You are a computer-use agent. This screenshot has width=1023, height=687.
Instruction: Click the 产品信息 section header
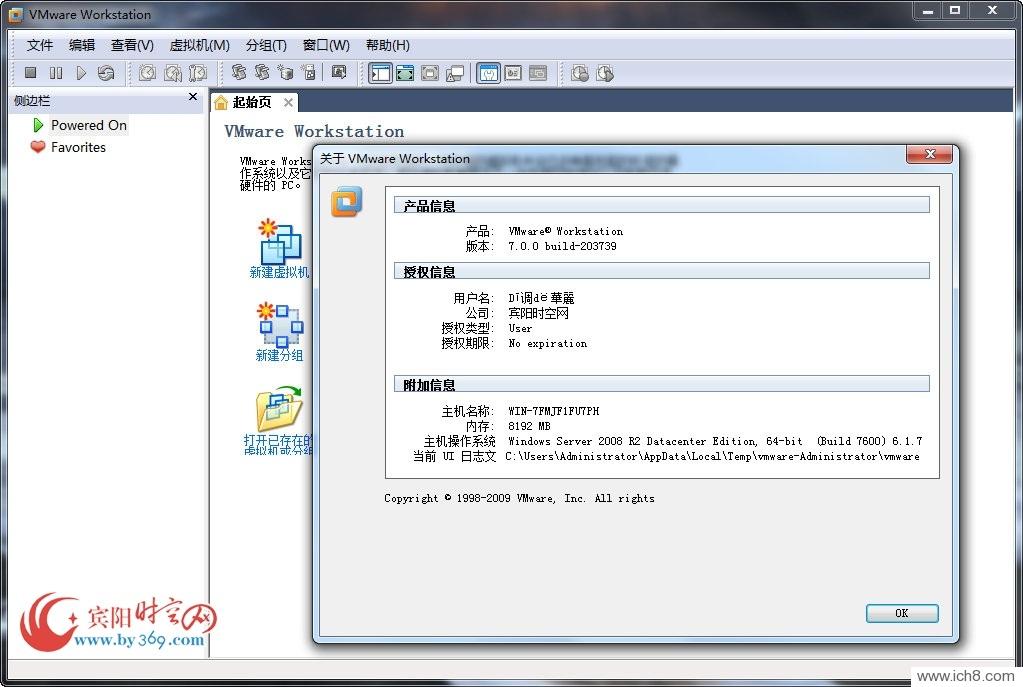coord(662,206)
